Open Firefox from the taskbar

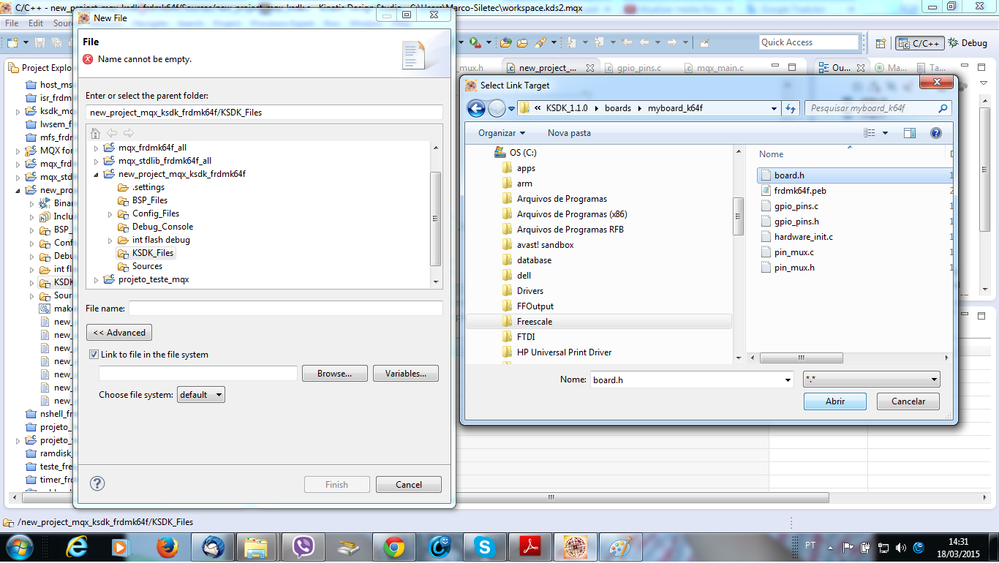coord(167,547)
